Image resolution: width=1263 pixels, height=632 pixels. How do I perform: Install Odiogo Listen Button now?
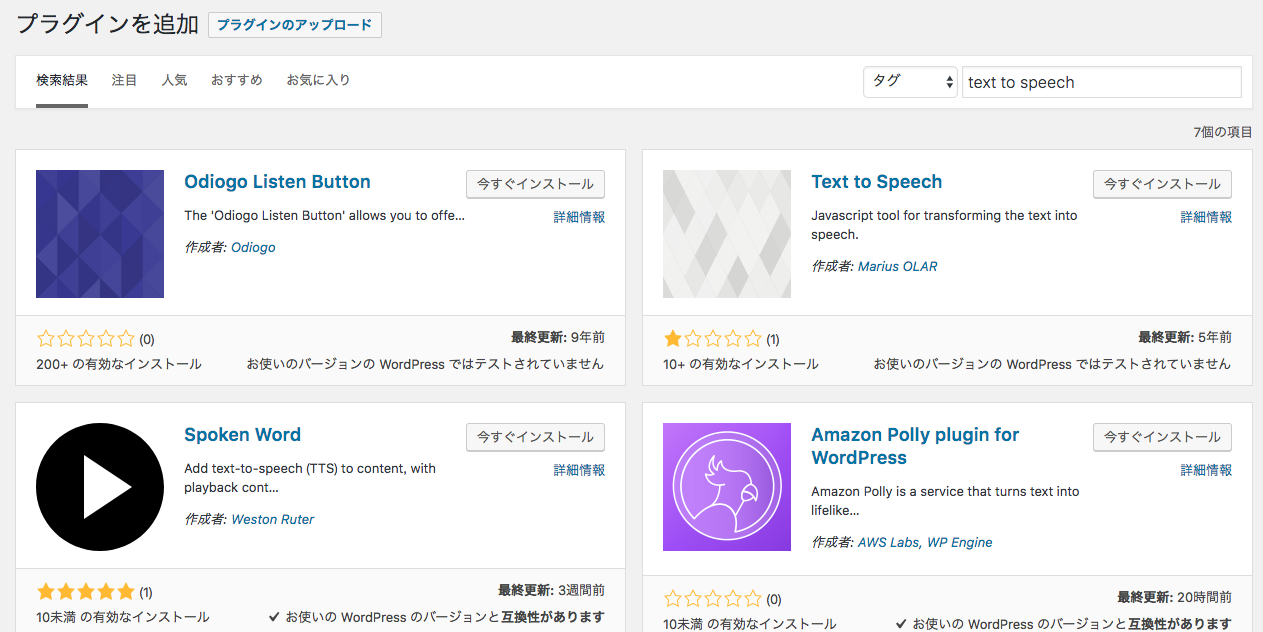535,184
